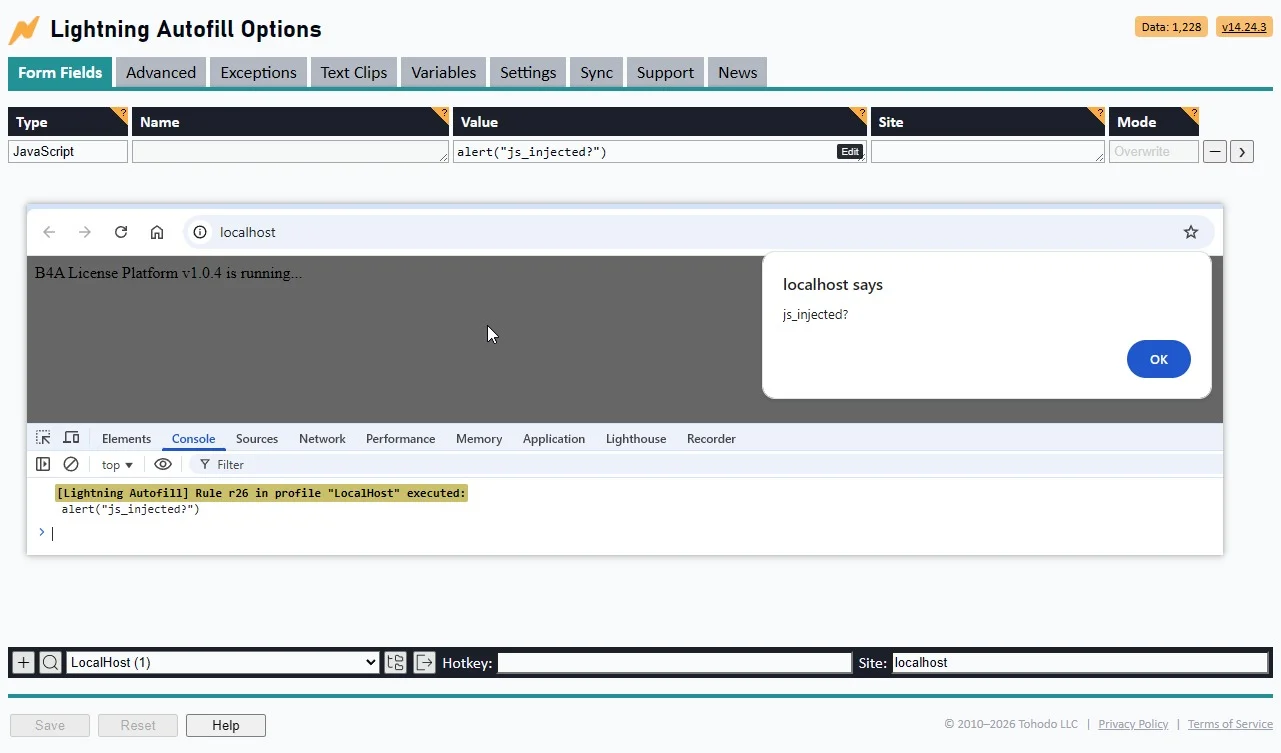Viewport: 1281px width, 753px height.
Task: Focus the empty Name field
Action: coord(290,151)
